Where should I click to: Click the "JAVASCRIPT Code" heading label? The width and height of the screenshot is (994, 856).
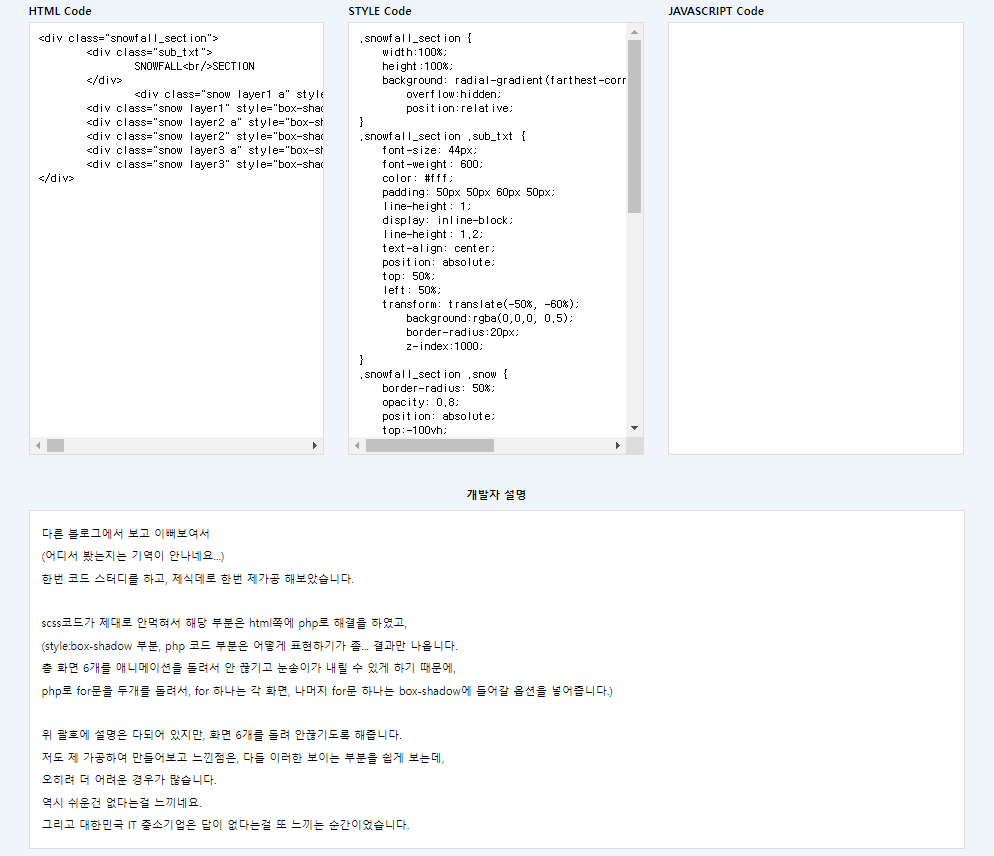716,11
